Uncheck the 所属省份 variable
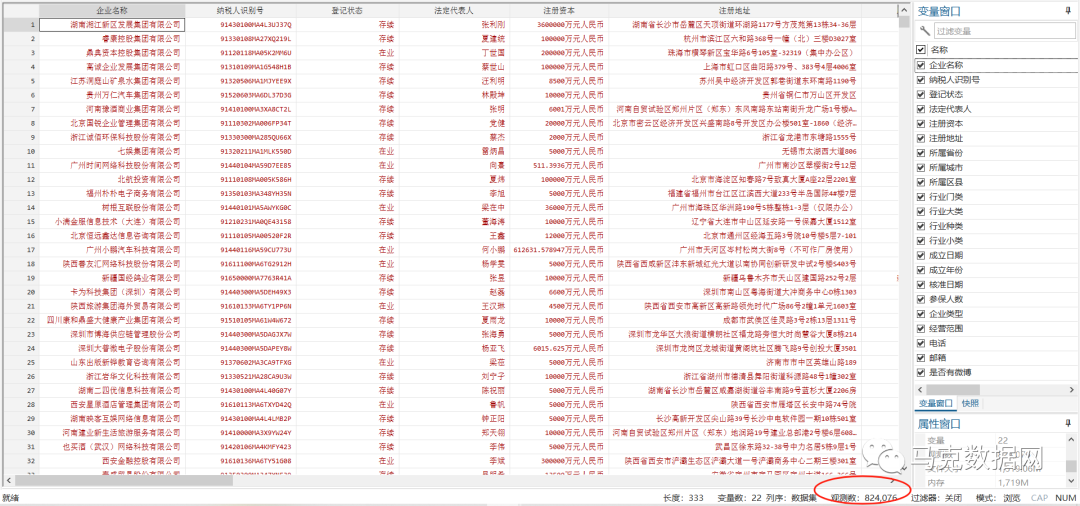The height and width of the screenshot is (506, 1080). 921,153
